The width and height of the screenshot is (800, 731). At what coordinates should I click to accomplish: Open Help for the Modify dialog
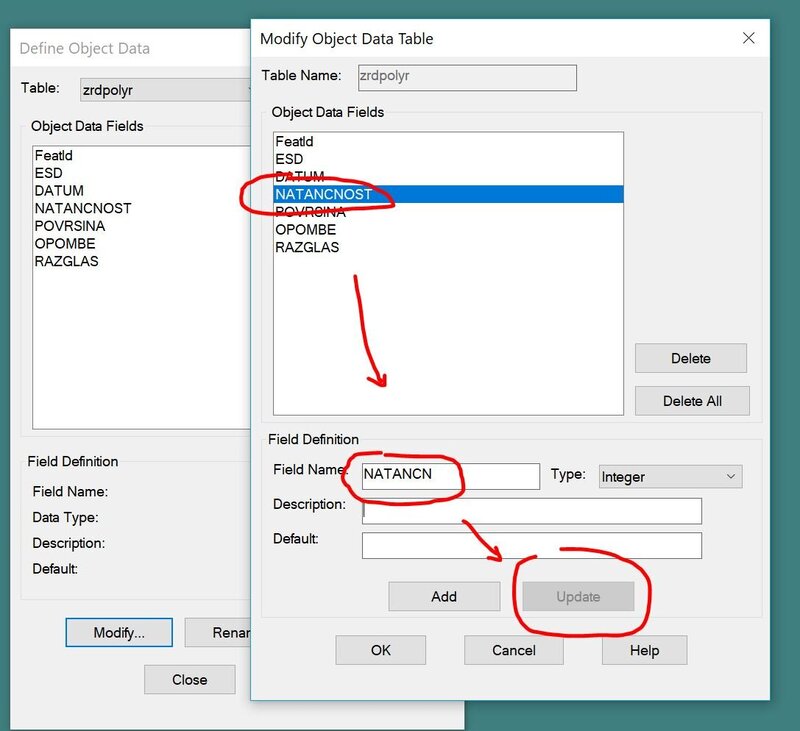click(x=644, y=650)
